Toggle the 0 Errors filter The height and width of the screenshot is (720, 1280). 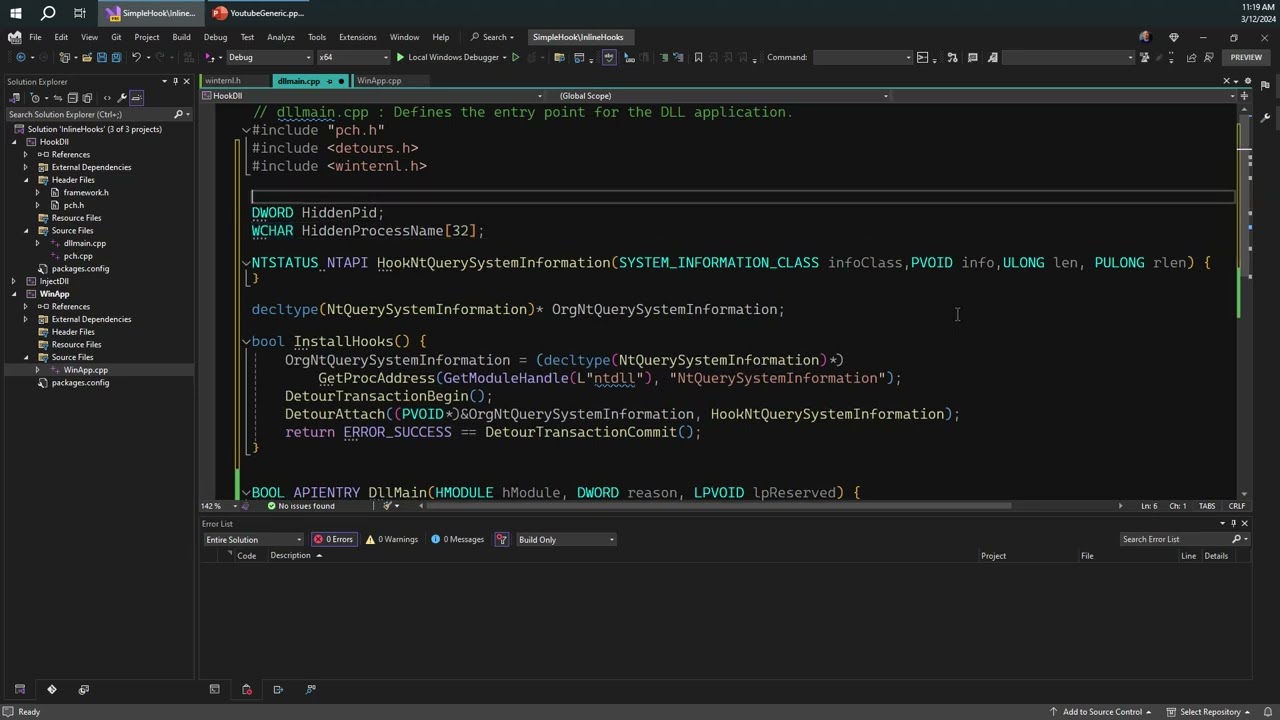pos(333,539)
